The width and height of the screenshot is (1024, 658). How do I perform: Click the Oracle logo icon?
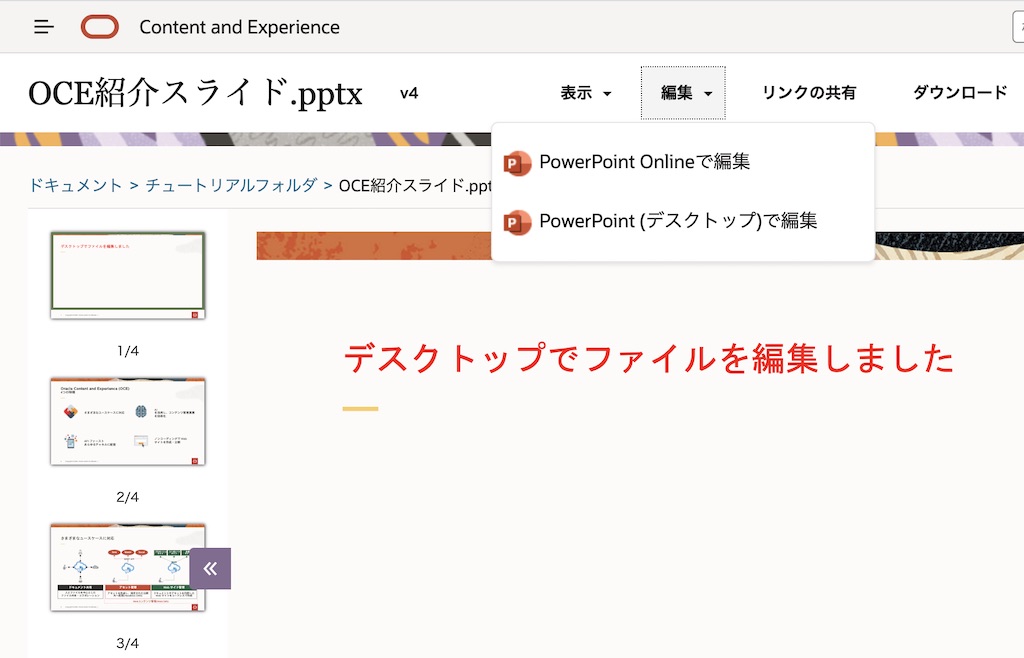[x=100, y=27]
